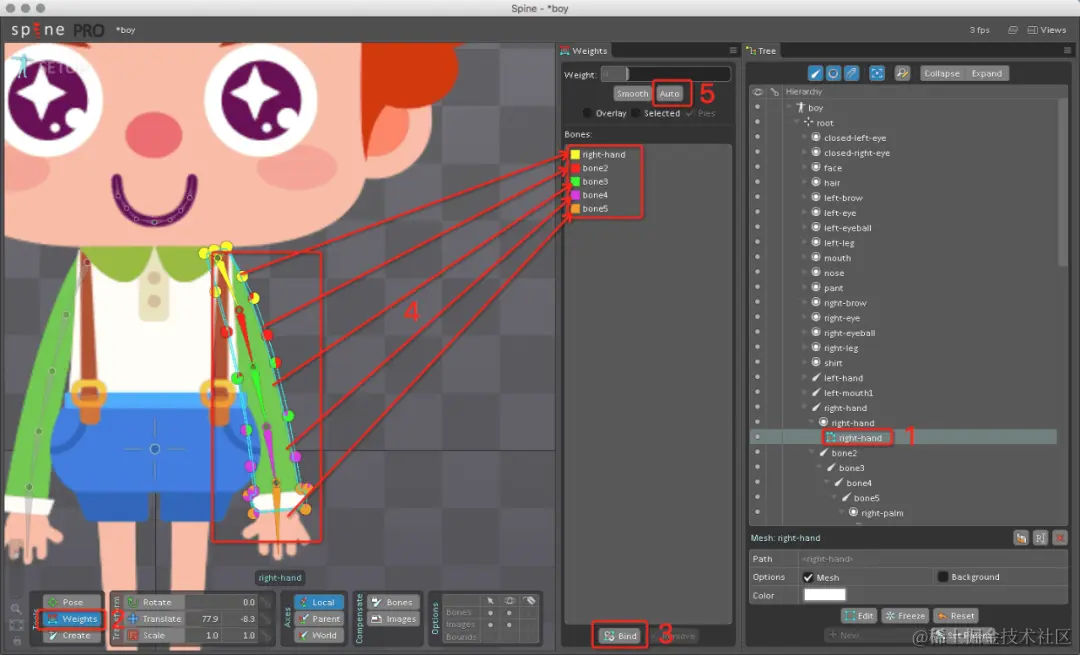Select the yellow right-hand bone swatch
Image resolution: width=1080 pixels, height=655 pixels.
coord(575,154)
